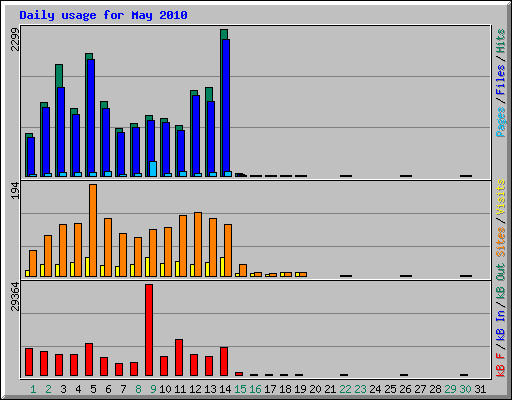Click the x-axis day label 17

[270, 389]
